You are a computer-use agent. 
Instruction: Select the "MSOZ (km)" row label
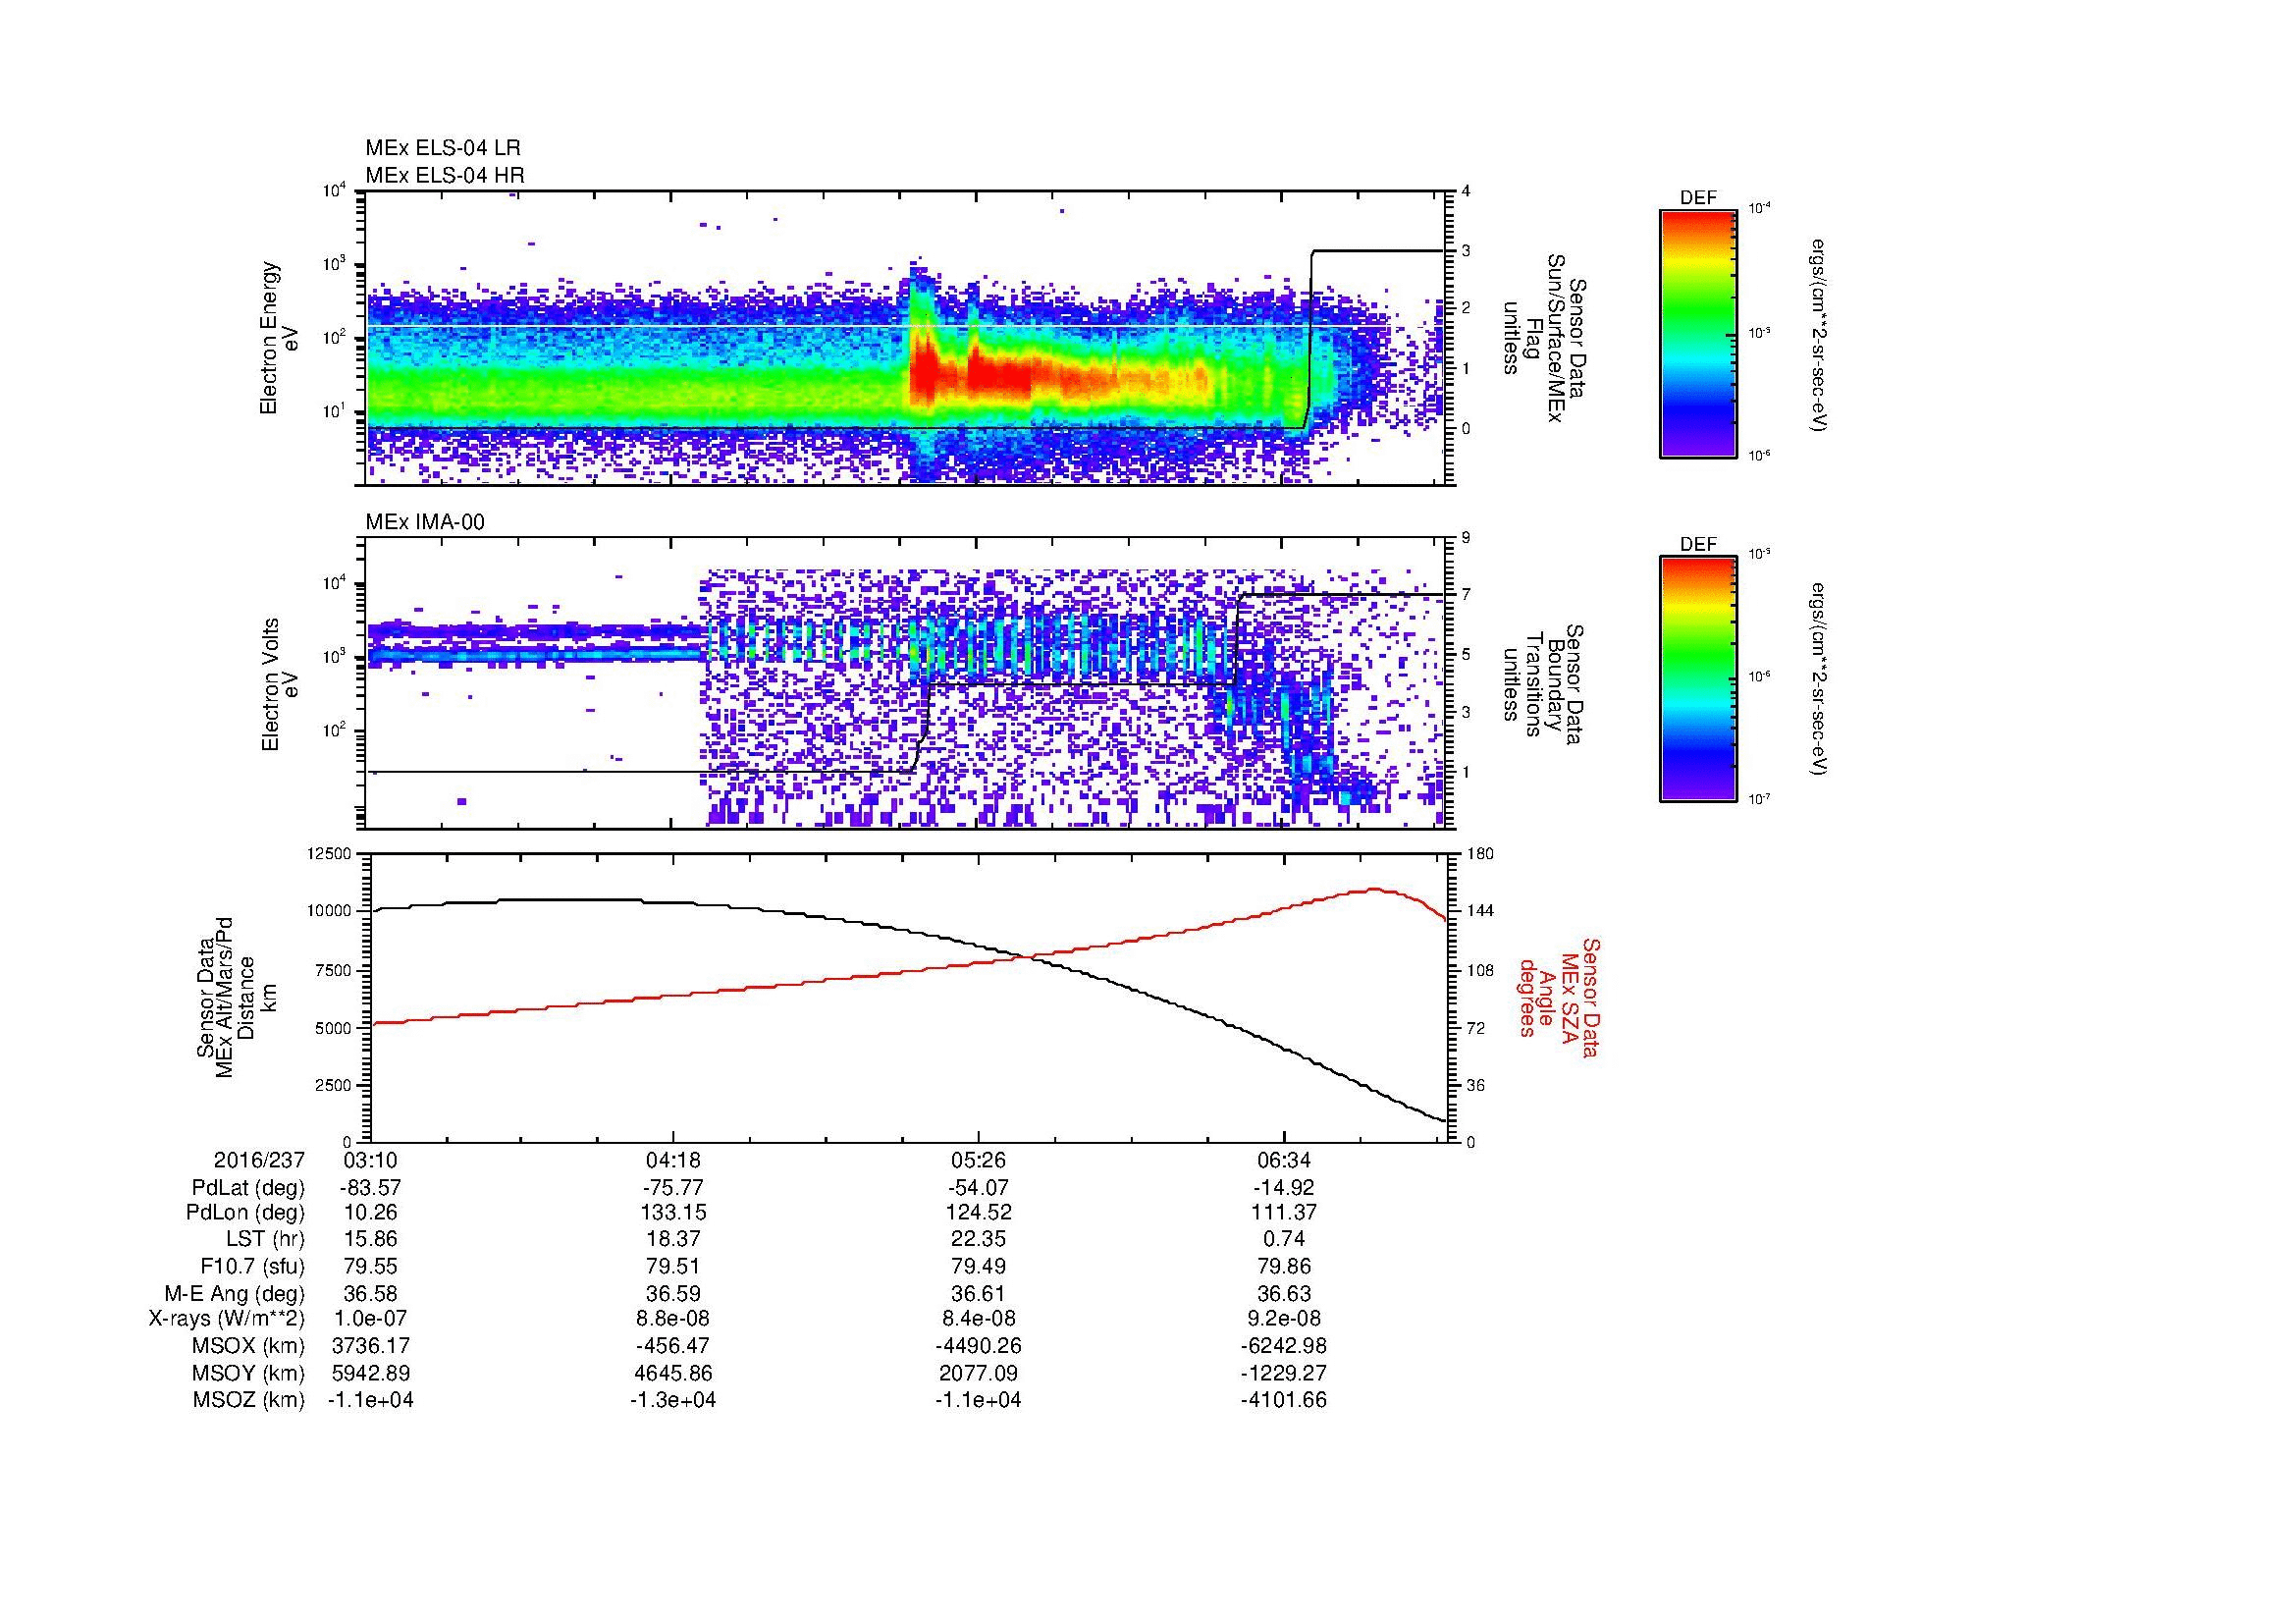tap(249, 1400)
